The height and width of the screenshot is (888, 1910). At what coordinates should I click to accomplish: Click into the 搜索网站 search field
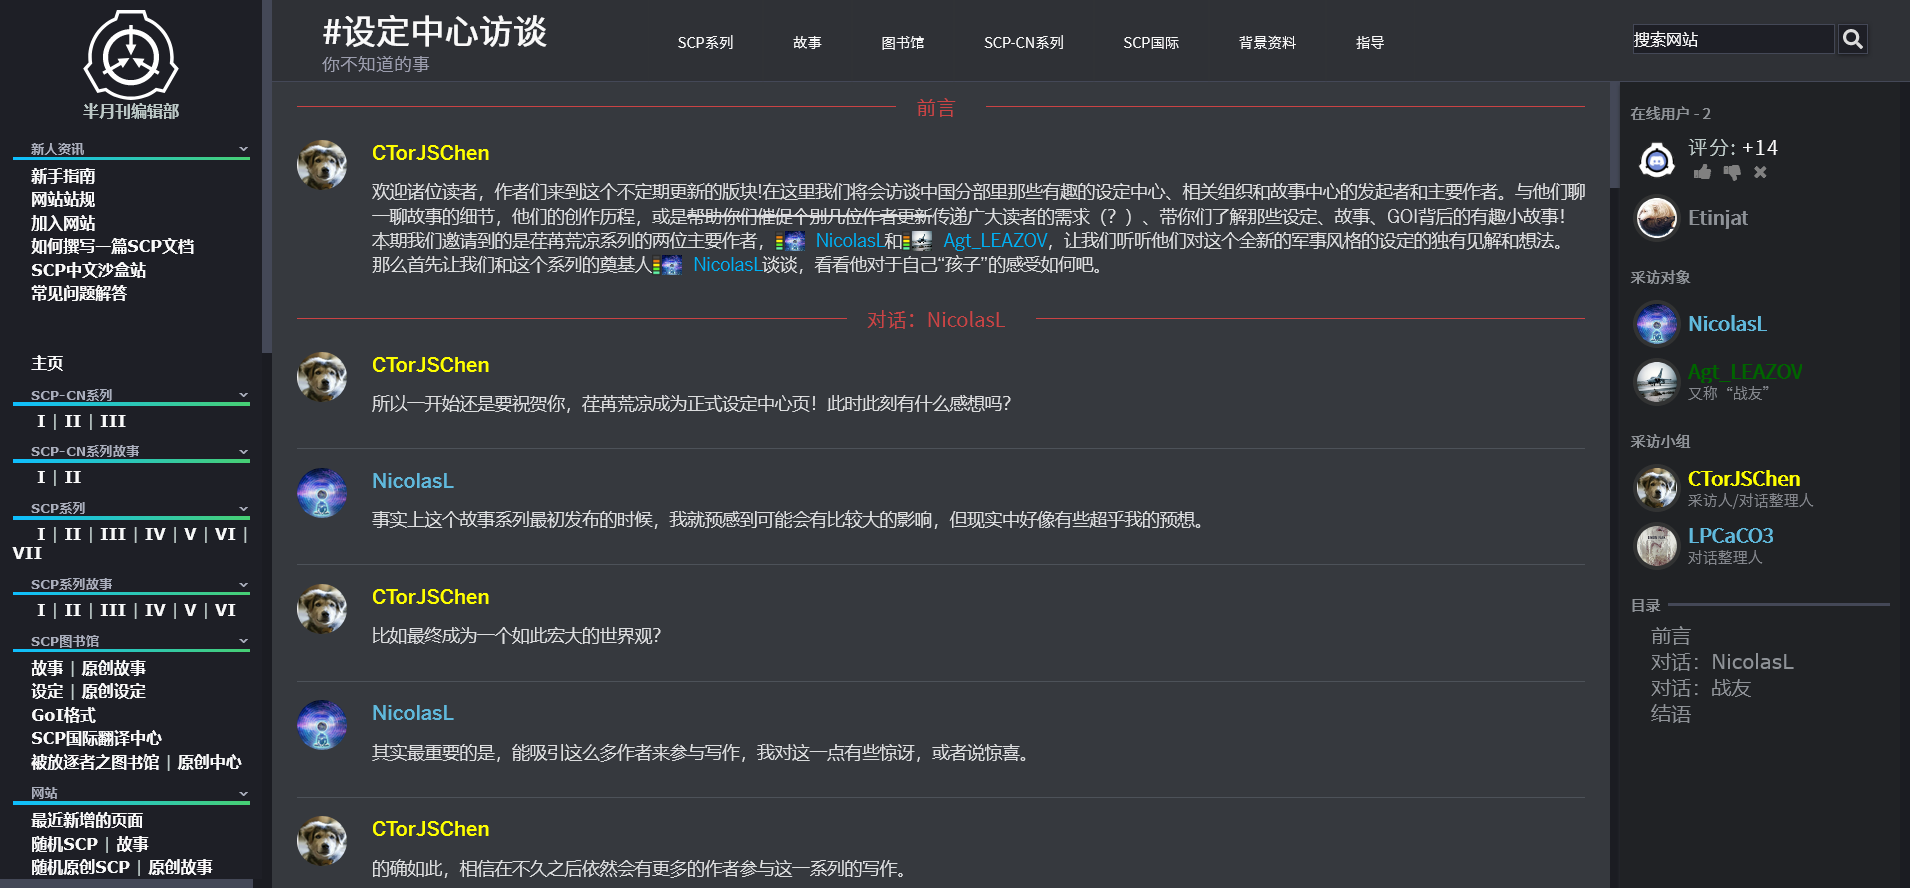[x=1733, y=39]
